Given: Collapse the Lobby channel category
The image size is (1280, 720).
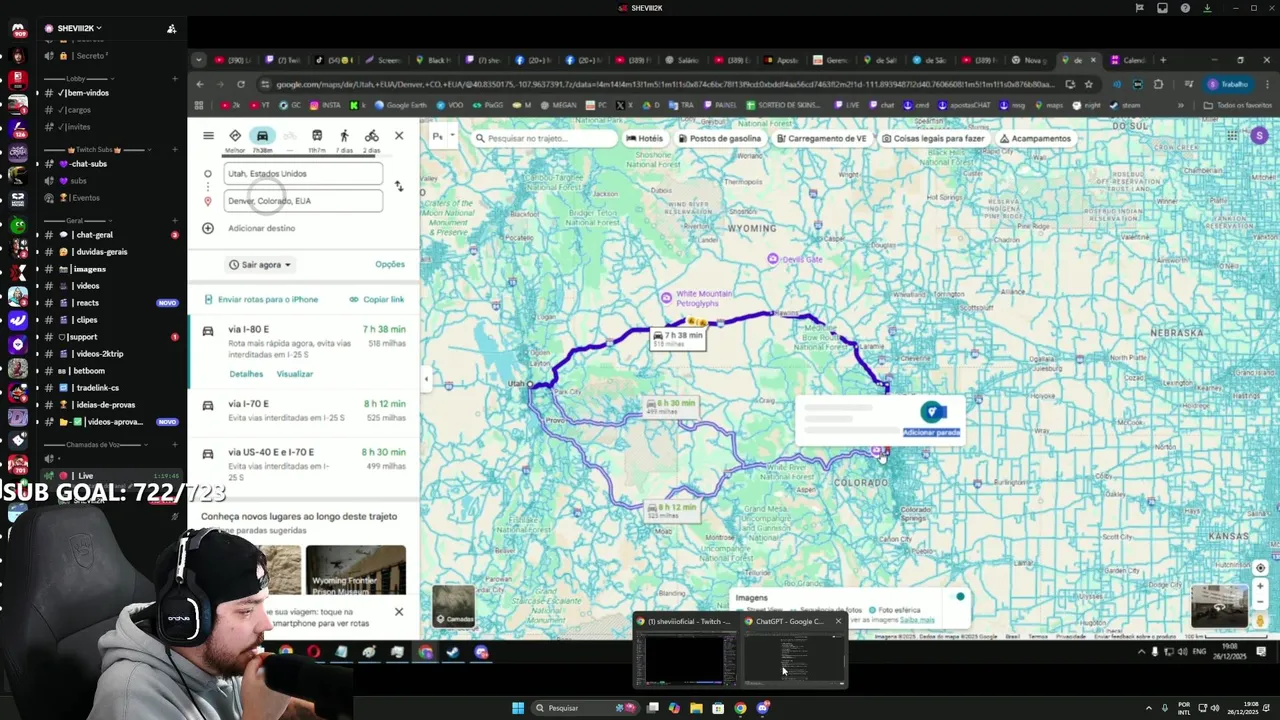Looking at the screenshot, I should click(76, 78).
